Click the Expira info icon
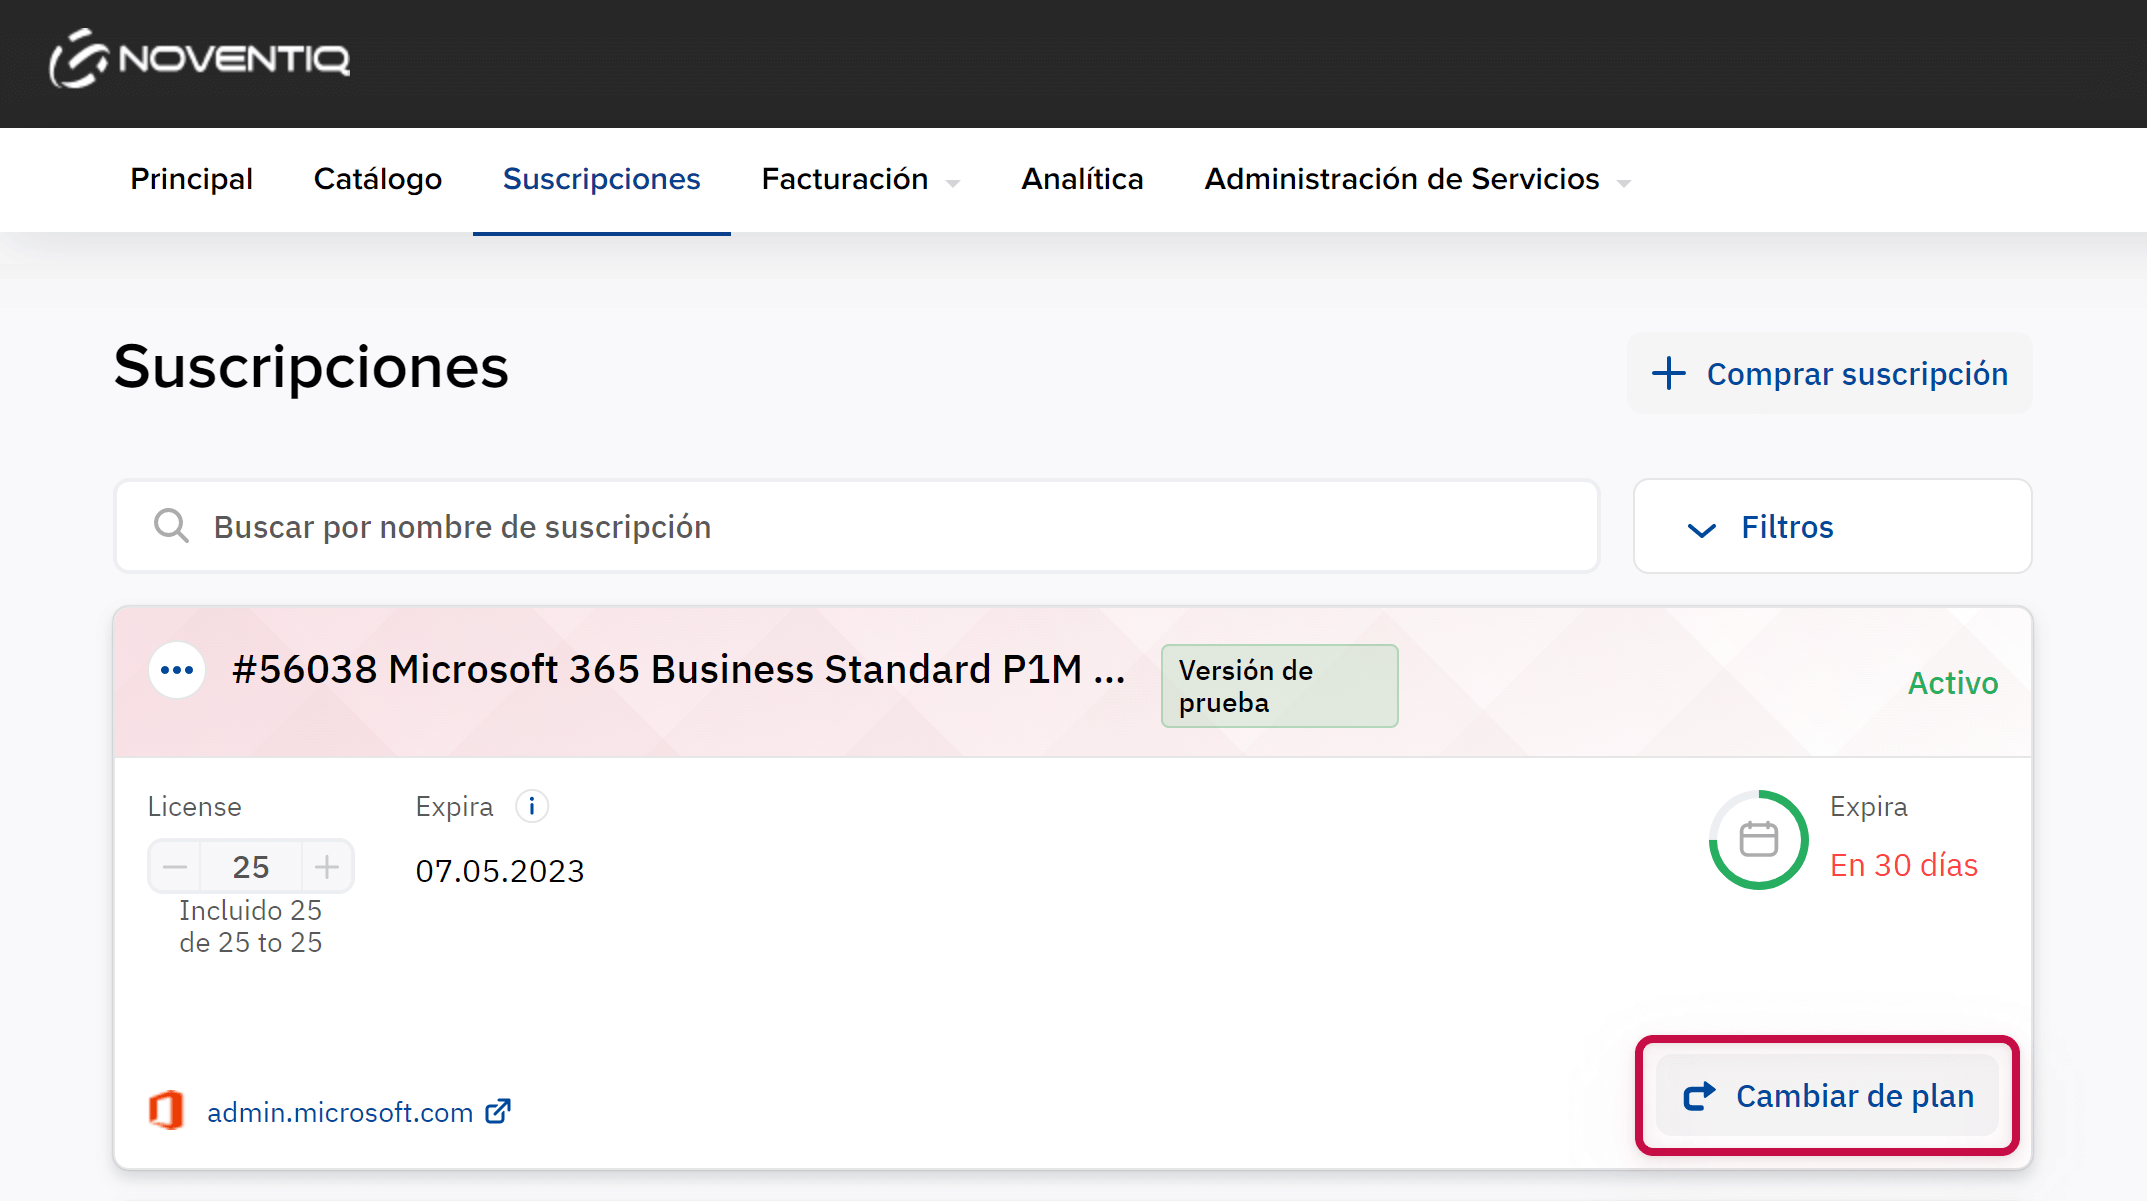2147x1201 pixels. tap(532, 806)
